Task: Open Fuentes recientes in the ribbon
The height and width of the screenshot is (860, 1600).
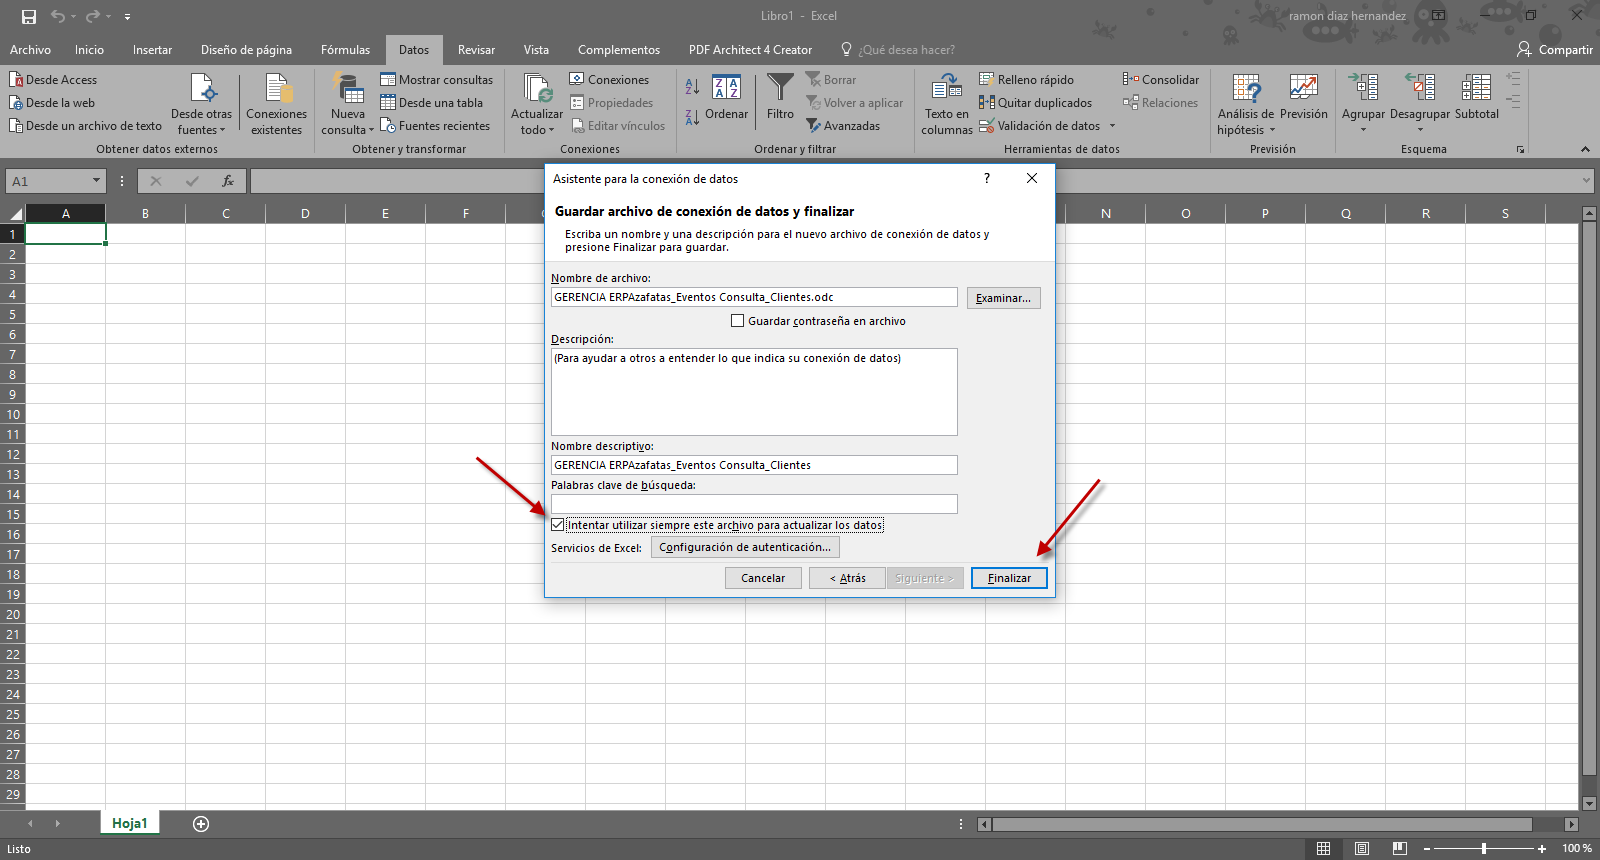Action: tap(436, 126)
